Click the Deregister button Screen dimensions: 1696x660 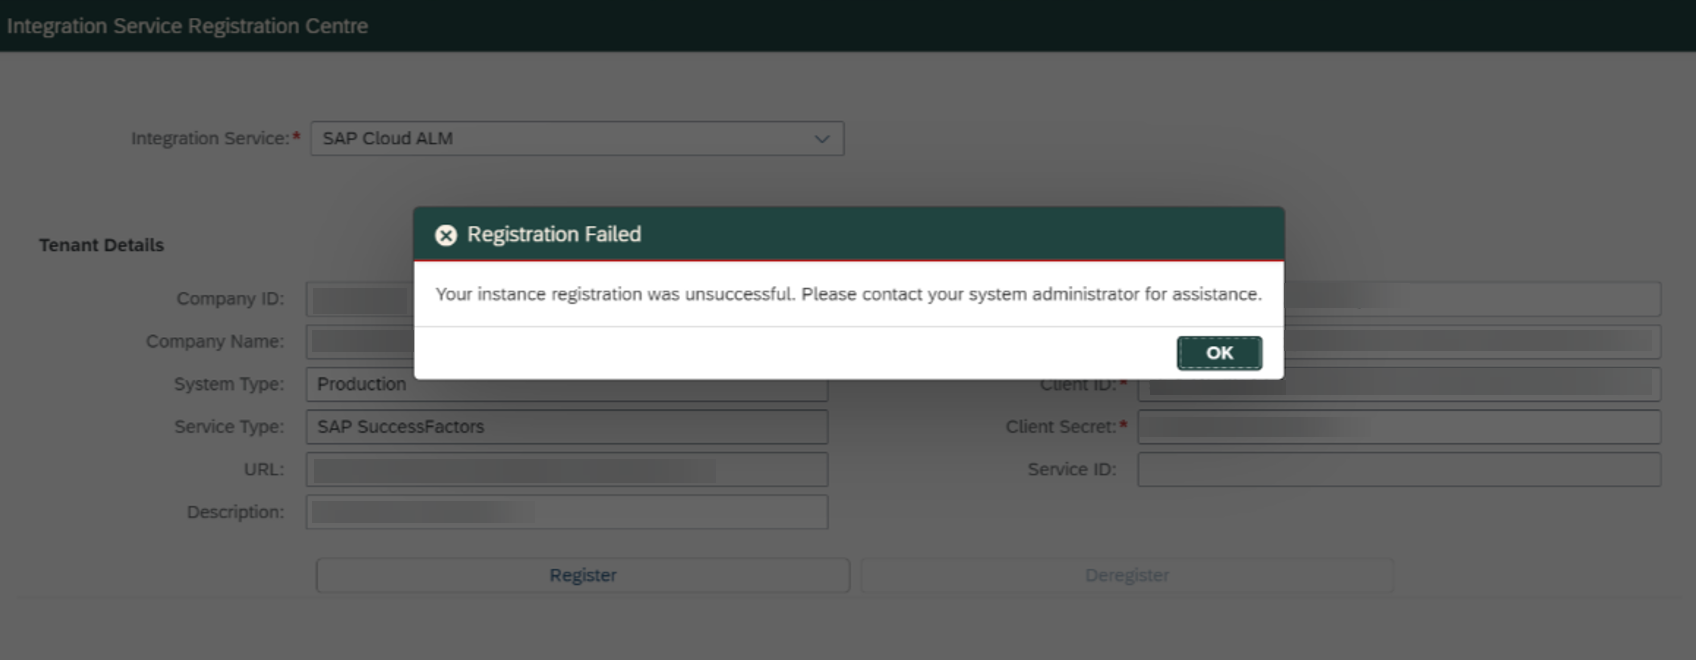pos(1127,575)
